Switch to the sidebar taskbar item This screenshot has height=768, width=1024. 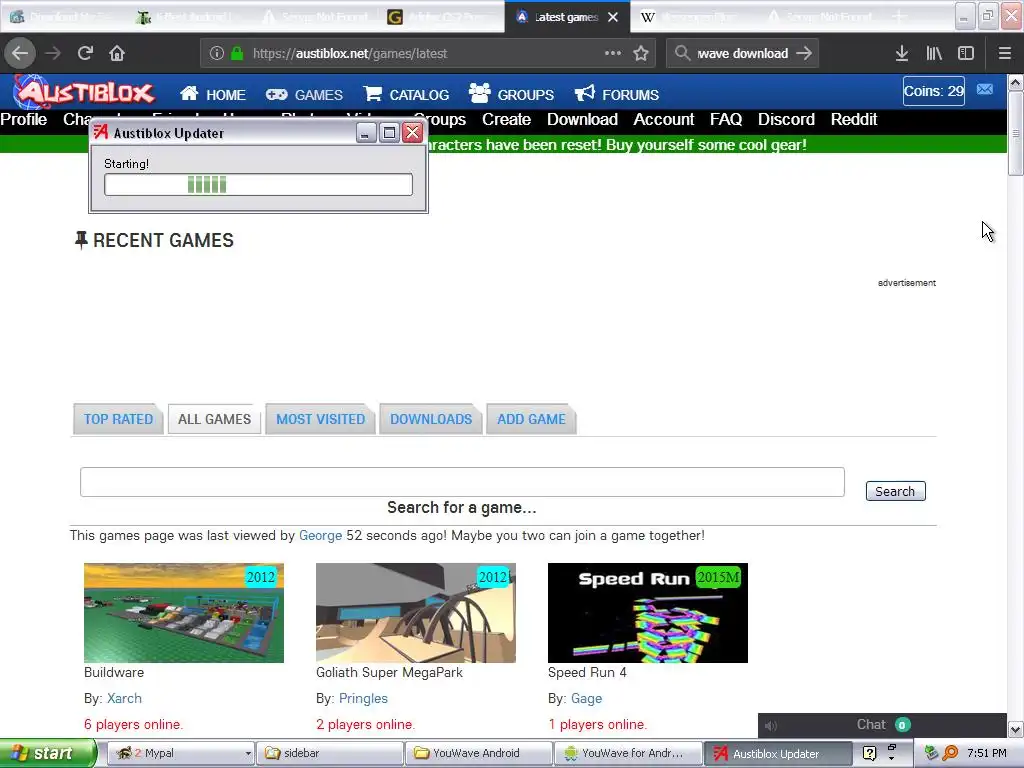[328, 753]
